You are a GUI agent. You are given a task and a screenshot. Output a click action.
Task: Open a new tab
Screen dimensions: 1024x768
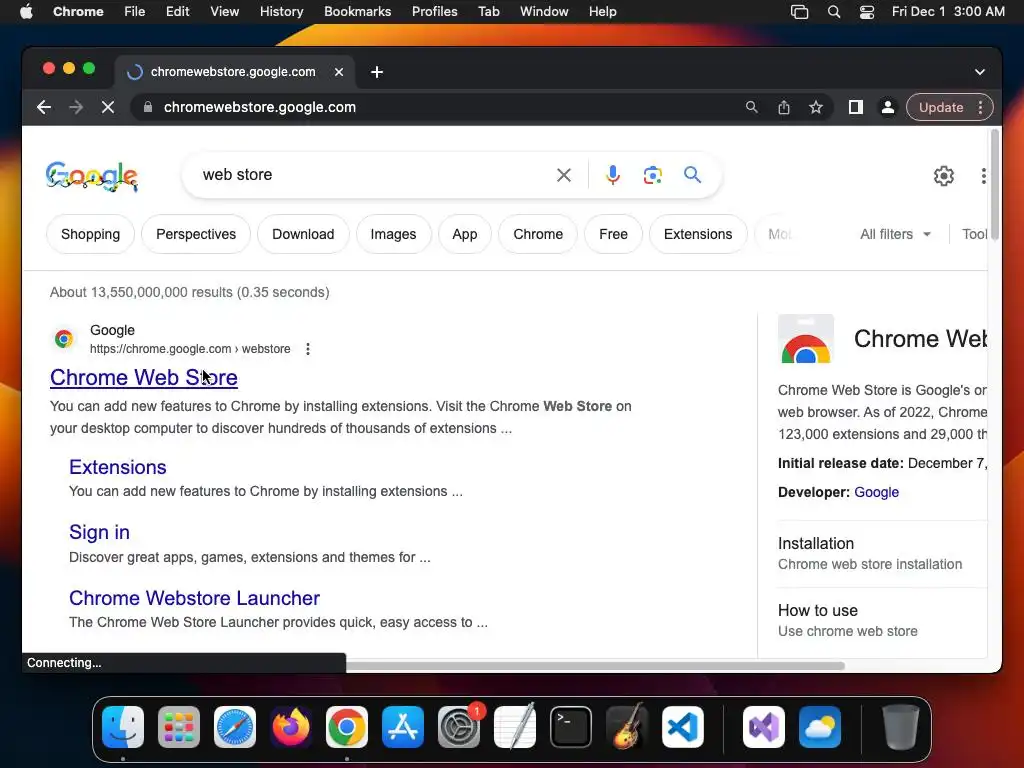pos(377,72)
